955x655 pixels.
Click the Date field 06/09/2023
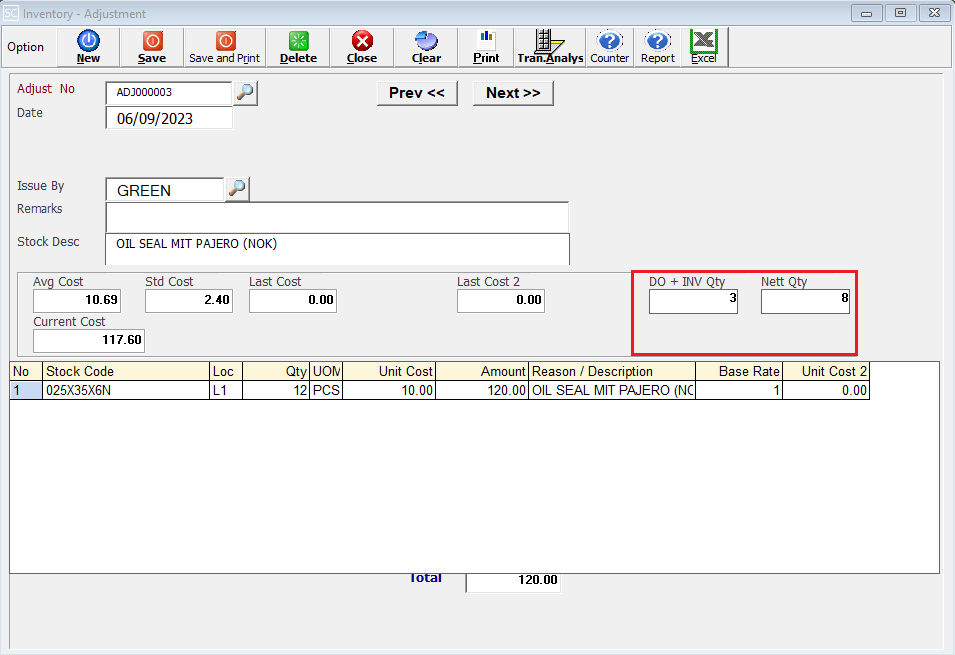point(169,118)
